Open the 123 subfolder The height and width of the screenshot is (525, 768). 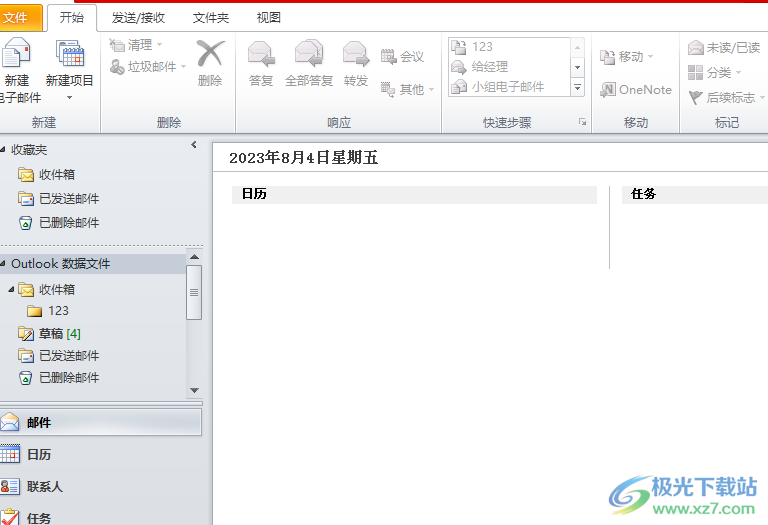click(48, 311)
